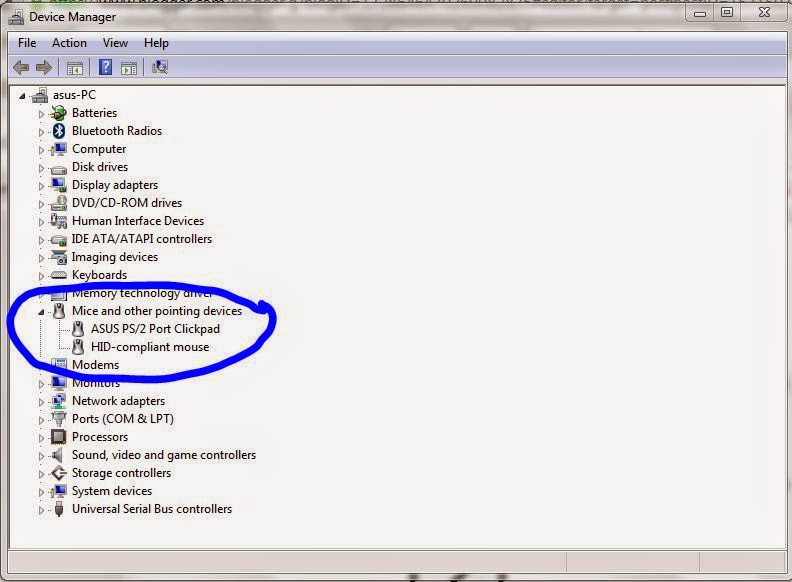792x582 pixels.
Task: Select the Disk drives label
Action: [x=100, y=167]
